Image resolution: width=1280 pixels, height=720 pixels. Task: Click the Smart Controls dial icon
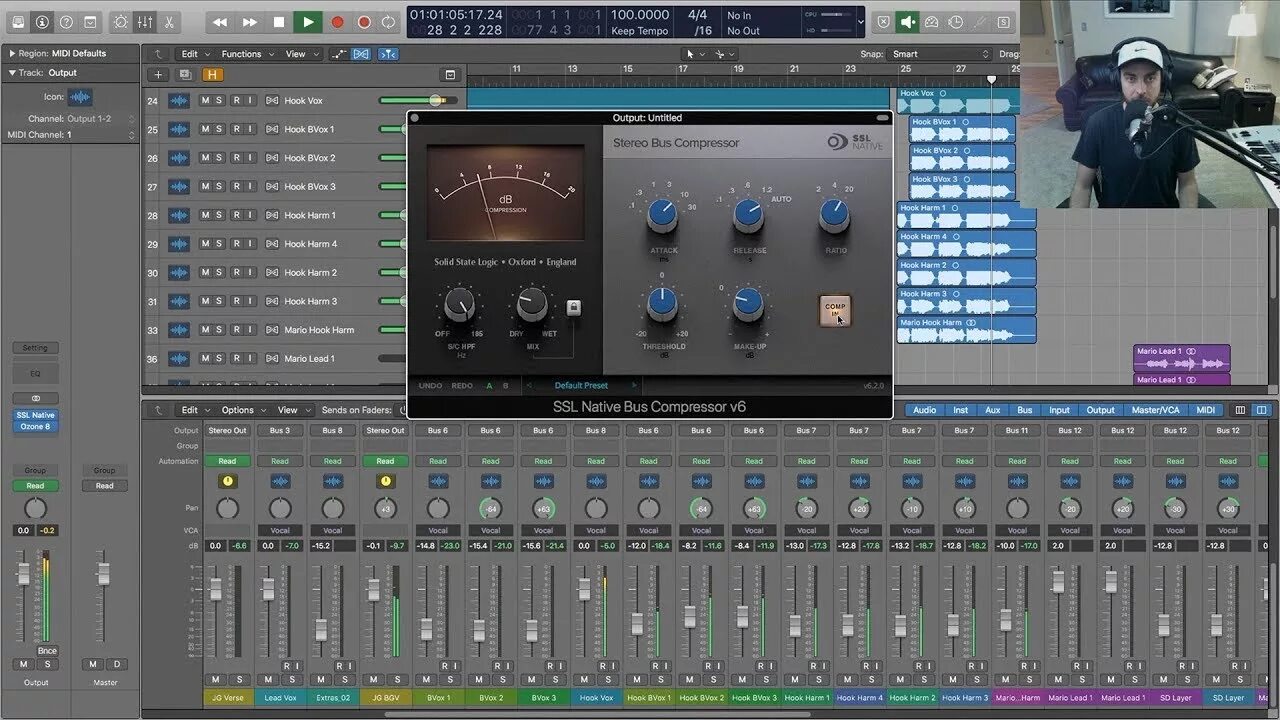click(x=121, y=21)
